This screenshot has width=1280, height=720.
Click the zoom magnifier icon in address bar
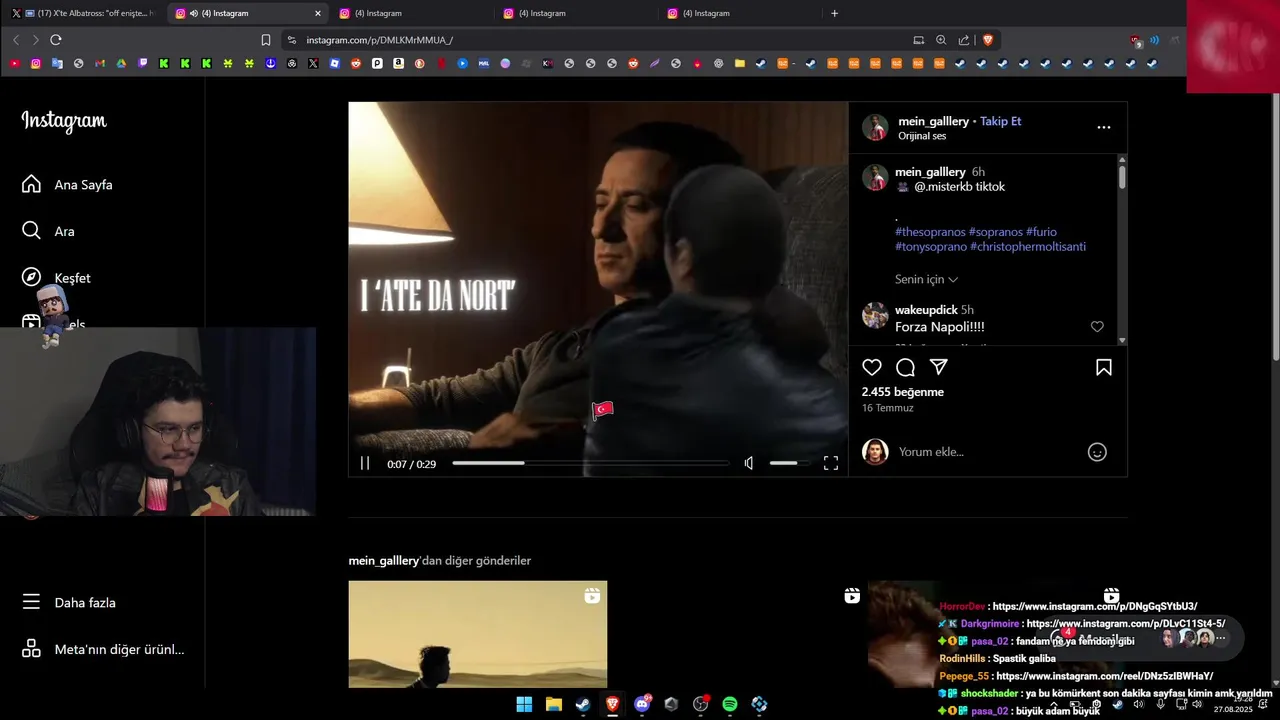click(941, 40)
